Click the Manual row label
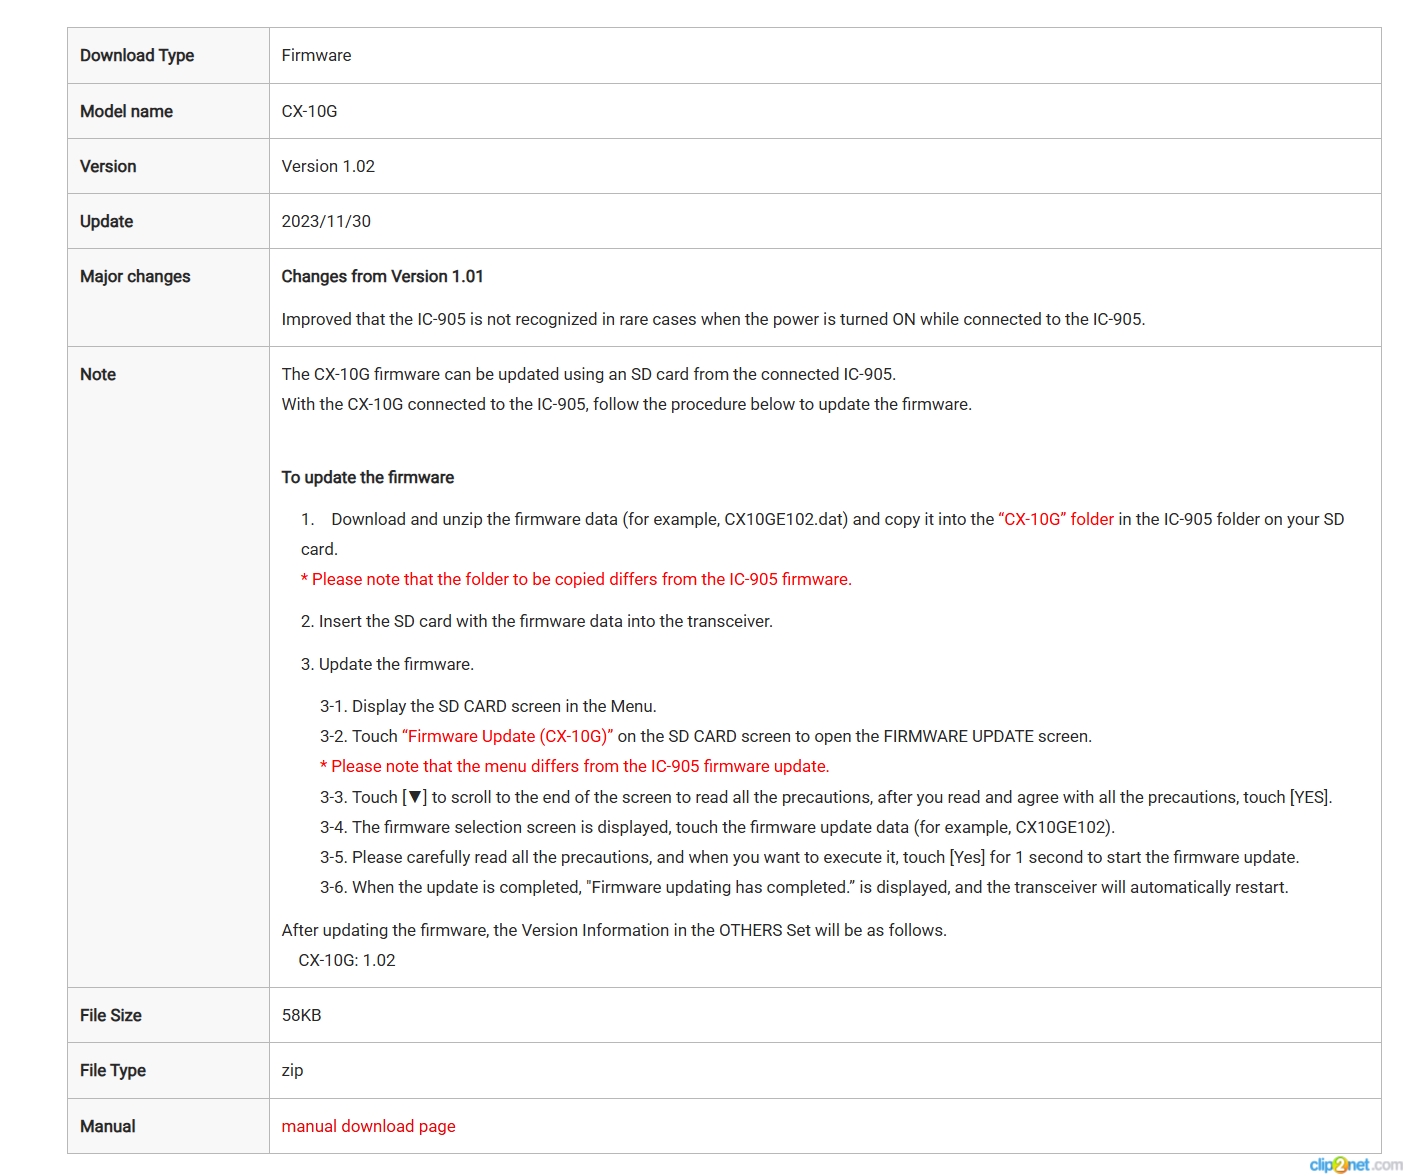The height and width of the screenshot is (1176, 1418). coord(107,1126)
